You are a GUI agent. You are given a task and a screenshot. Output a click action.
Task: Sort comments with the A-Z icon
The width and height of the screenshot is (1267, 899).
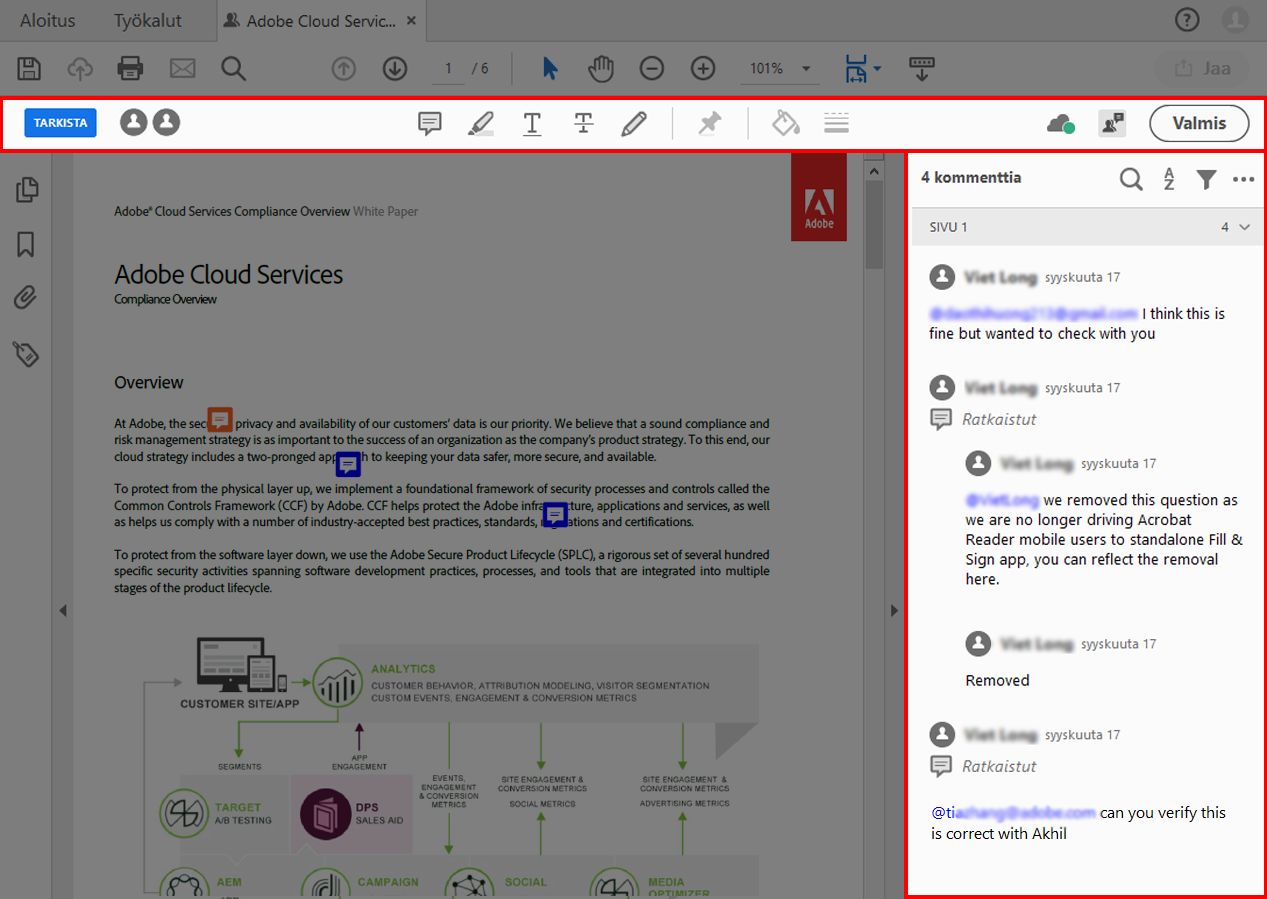(1169, 179)
